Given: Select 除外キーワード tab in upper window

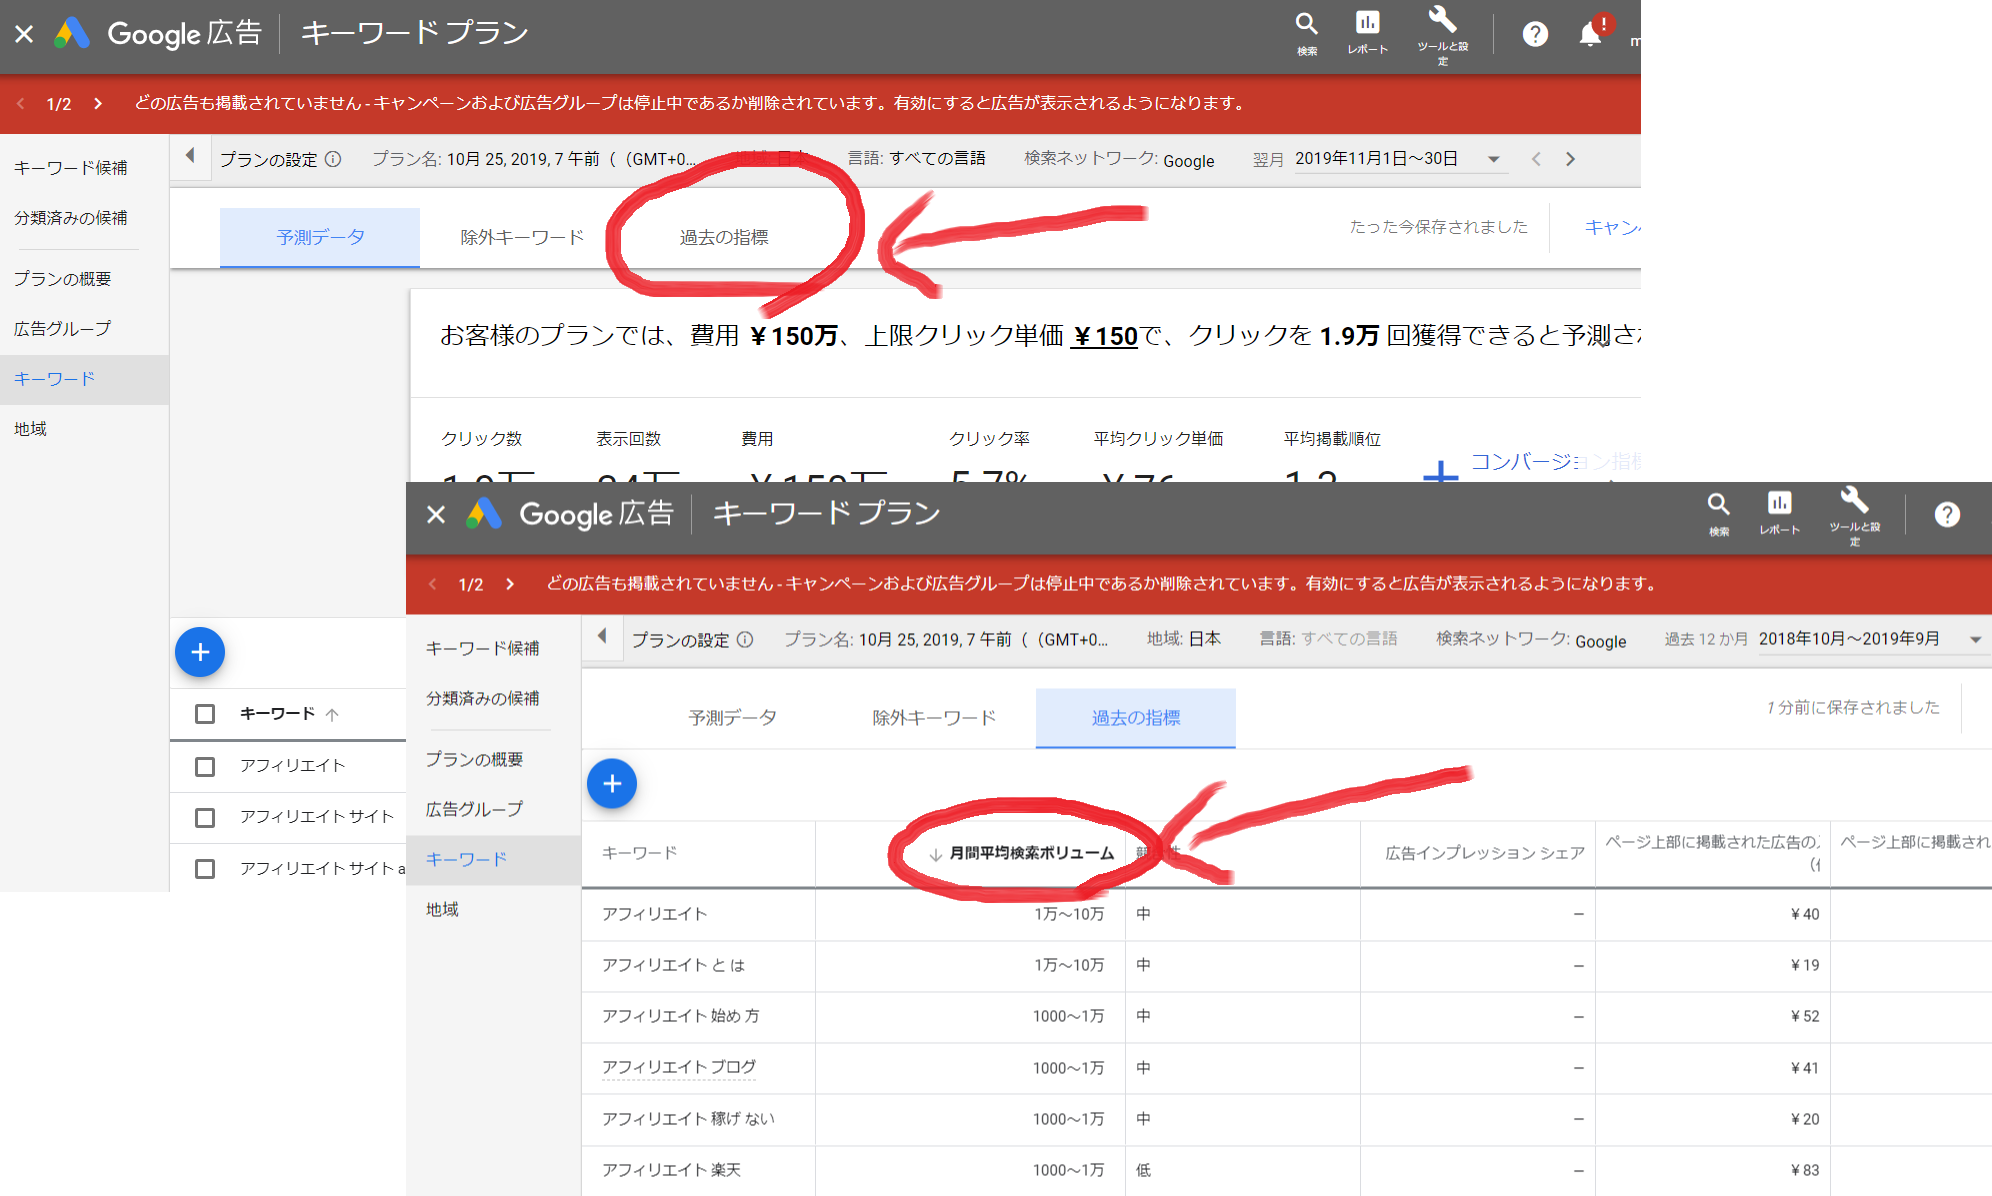Looking at the screenshot, I should pos(522,237).
